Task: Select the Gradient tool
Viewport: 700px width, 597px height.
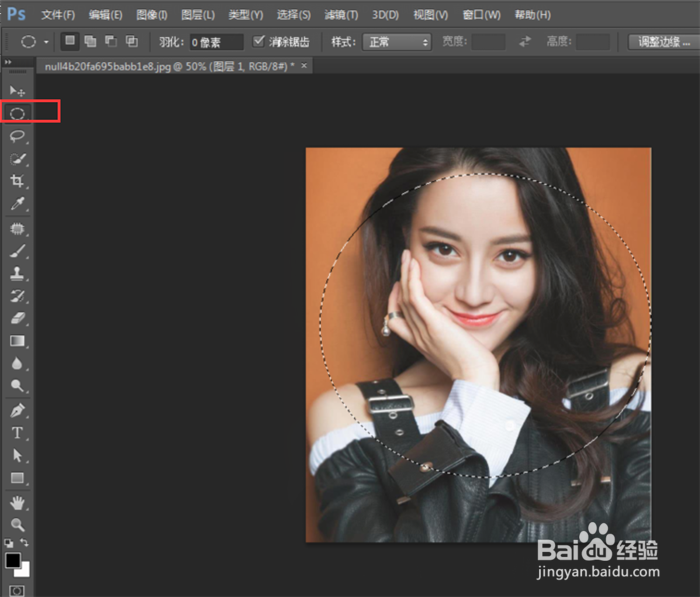Action: click(x=17, y=341)
